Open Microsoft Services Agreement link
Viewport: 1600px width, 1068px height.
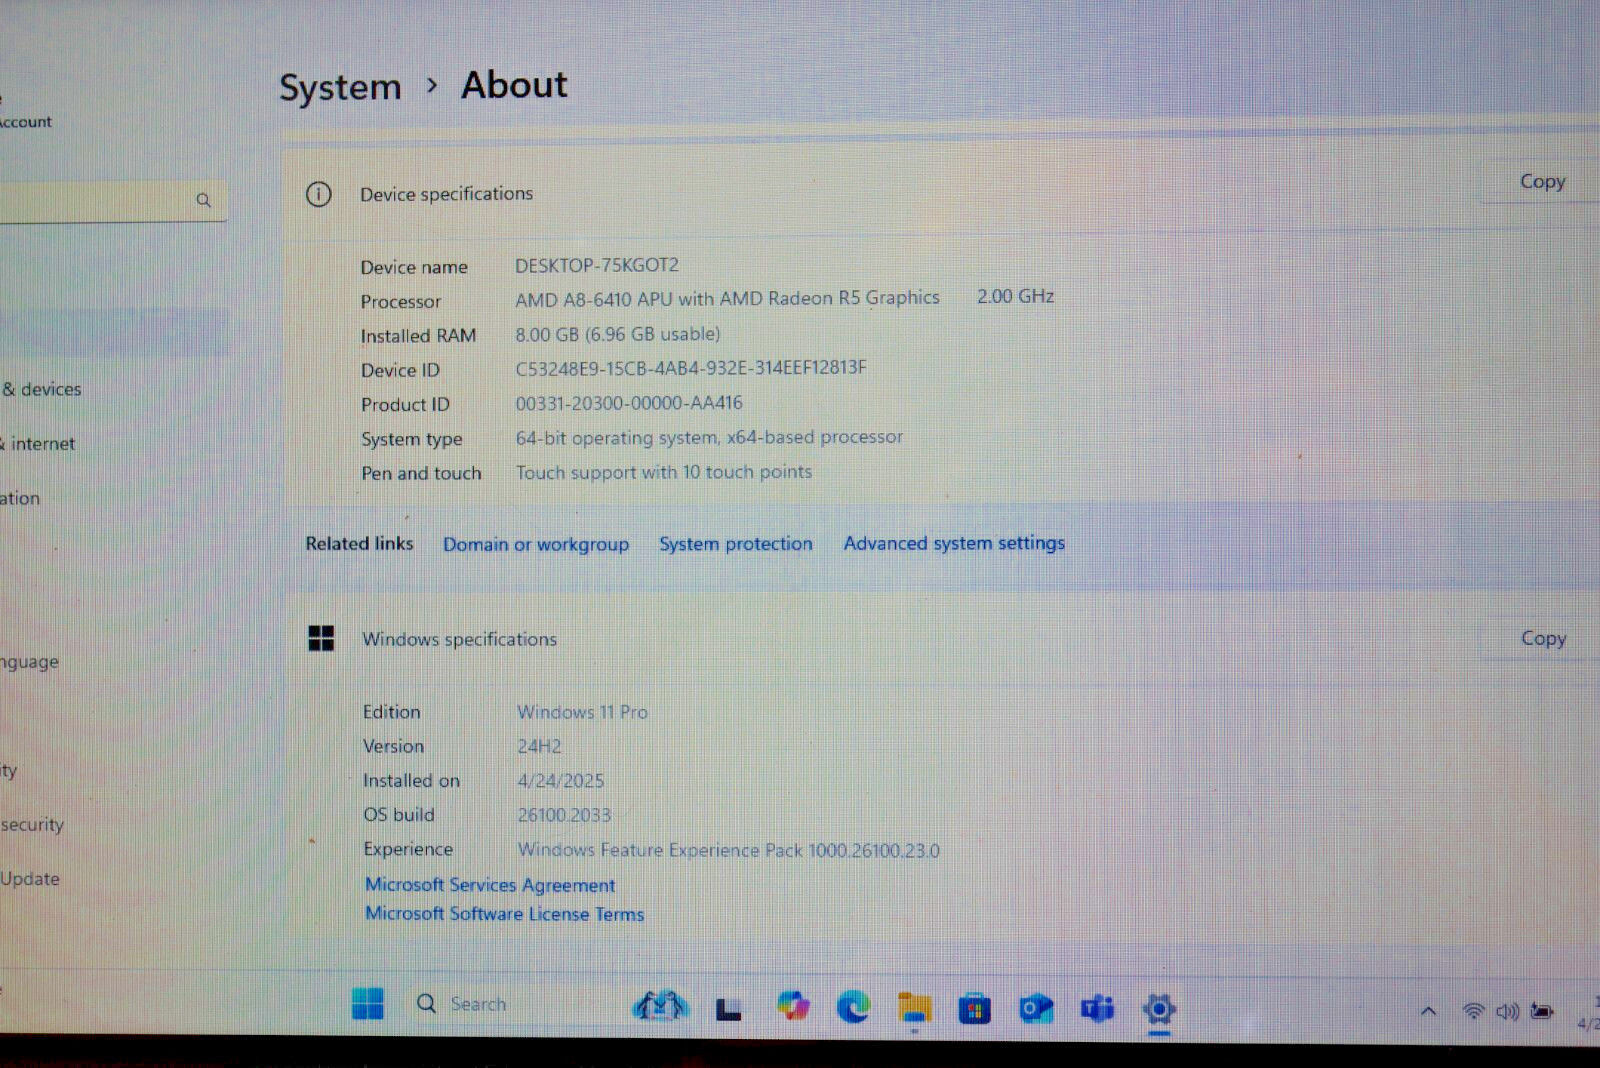coord(490,885)
